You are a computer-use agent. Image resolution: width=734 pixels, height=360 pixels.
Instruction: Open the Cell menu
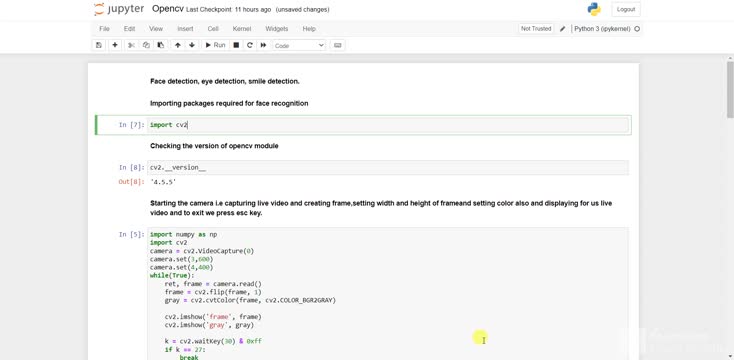pyautogui.click(x=213, y=29)
